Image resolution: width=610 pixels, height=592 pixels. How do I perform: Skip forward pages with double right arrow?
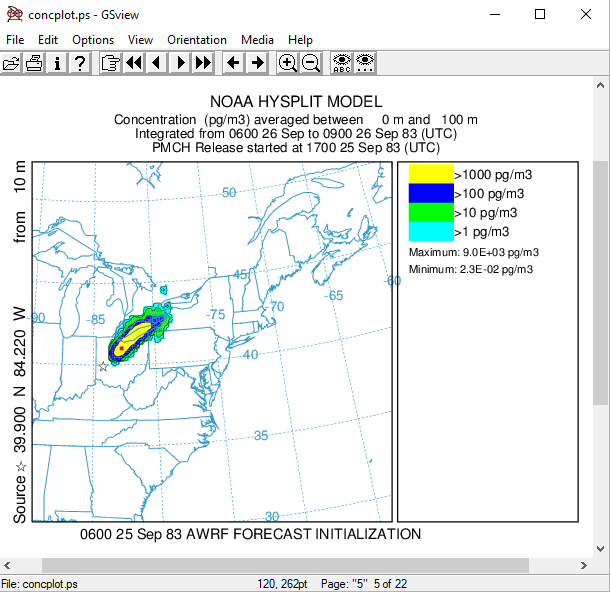[203, 63]
